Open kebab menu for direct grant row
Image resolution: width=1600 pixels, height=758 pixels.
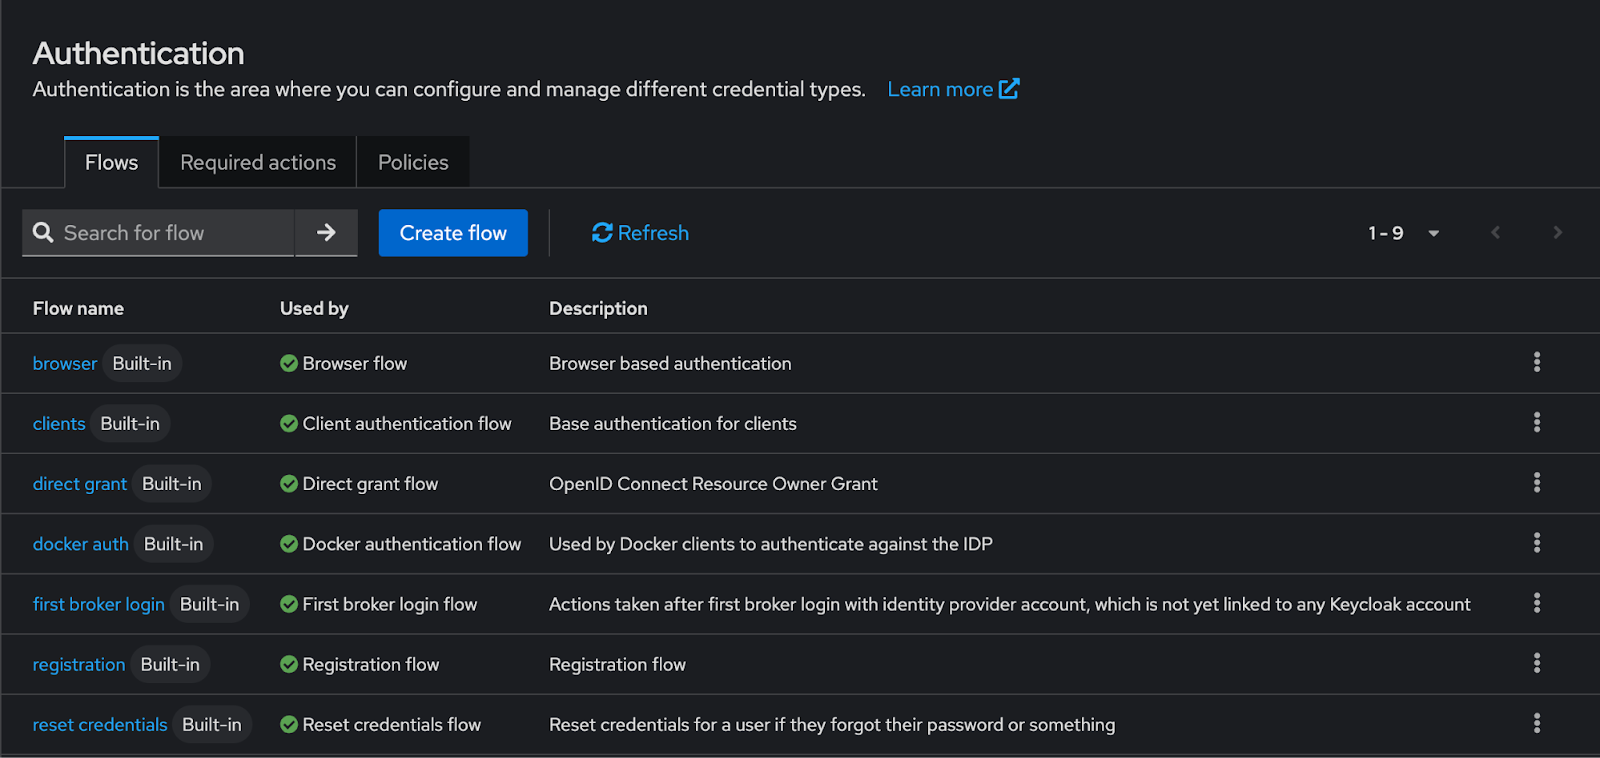click(x=1536, y=482)
